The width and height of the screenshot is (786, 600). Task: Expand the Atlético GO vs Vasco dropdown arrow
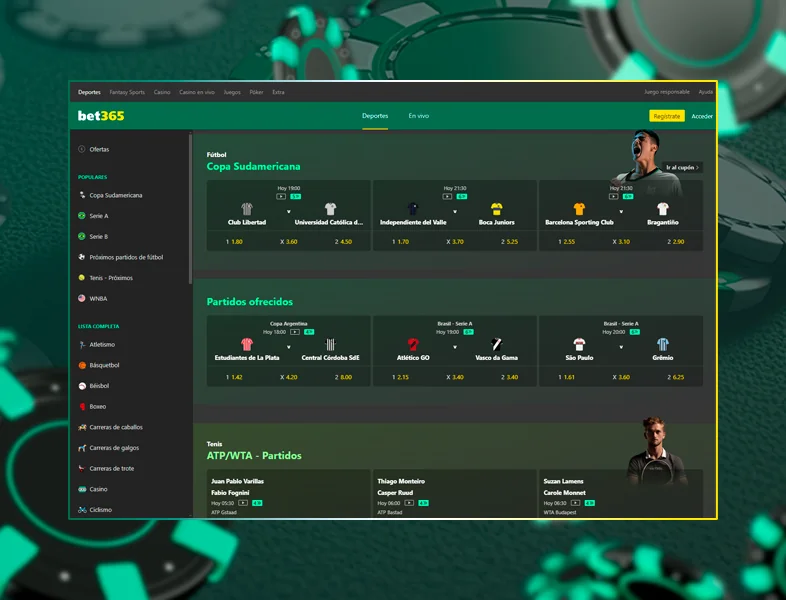[455, 348]
